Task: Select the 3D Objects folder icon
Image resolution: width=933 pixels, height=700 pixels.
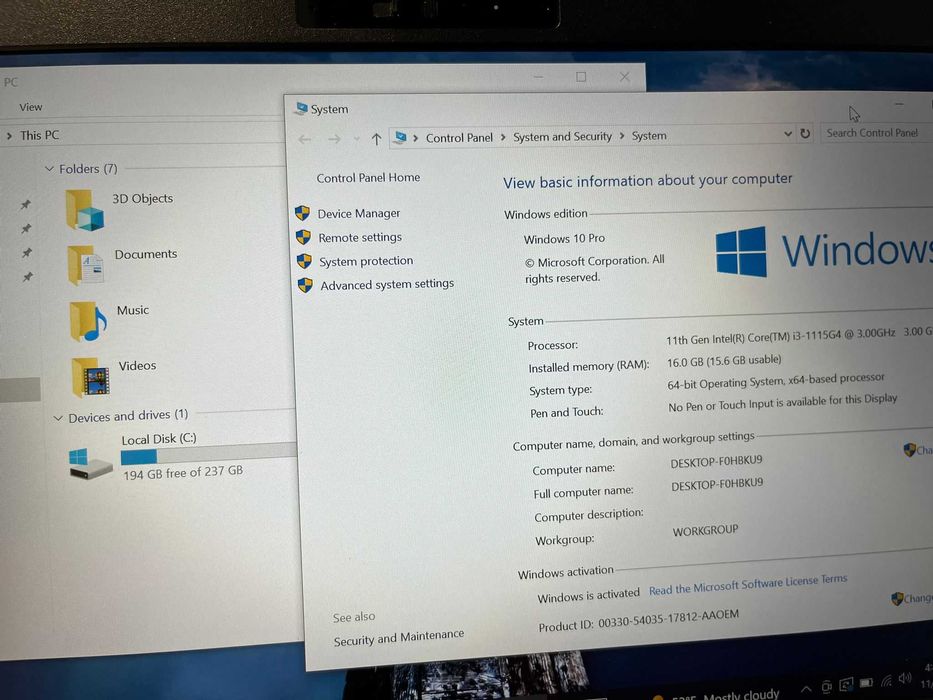Action: coord(85,210)
